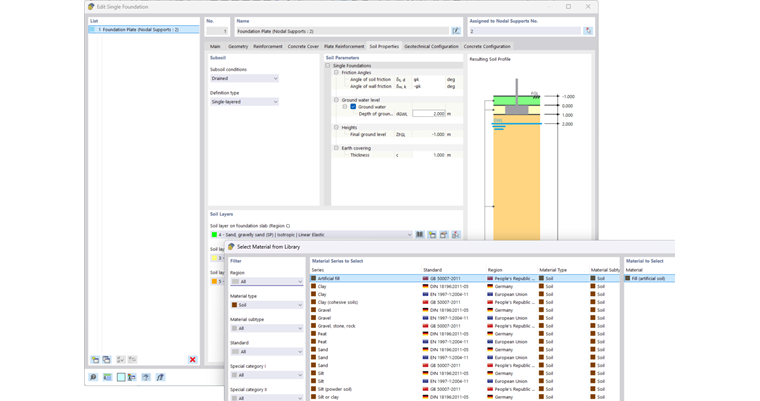760x401 pixels.
Task: Open the Definition type Single-layered dropdown
Action: 244,102
